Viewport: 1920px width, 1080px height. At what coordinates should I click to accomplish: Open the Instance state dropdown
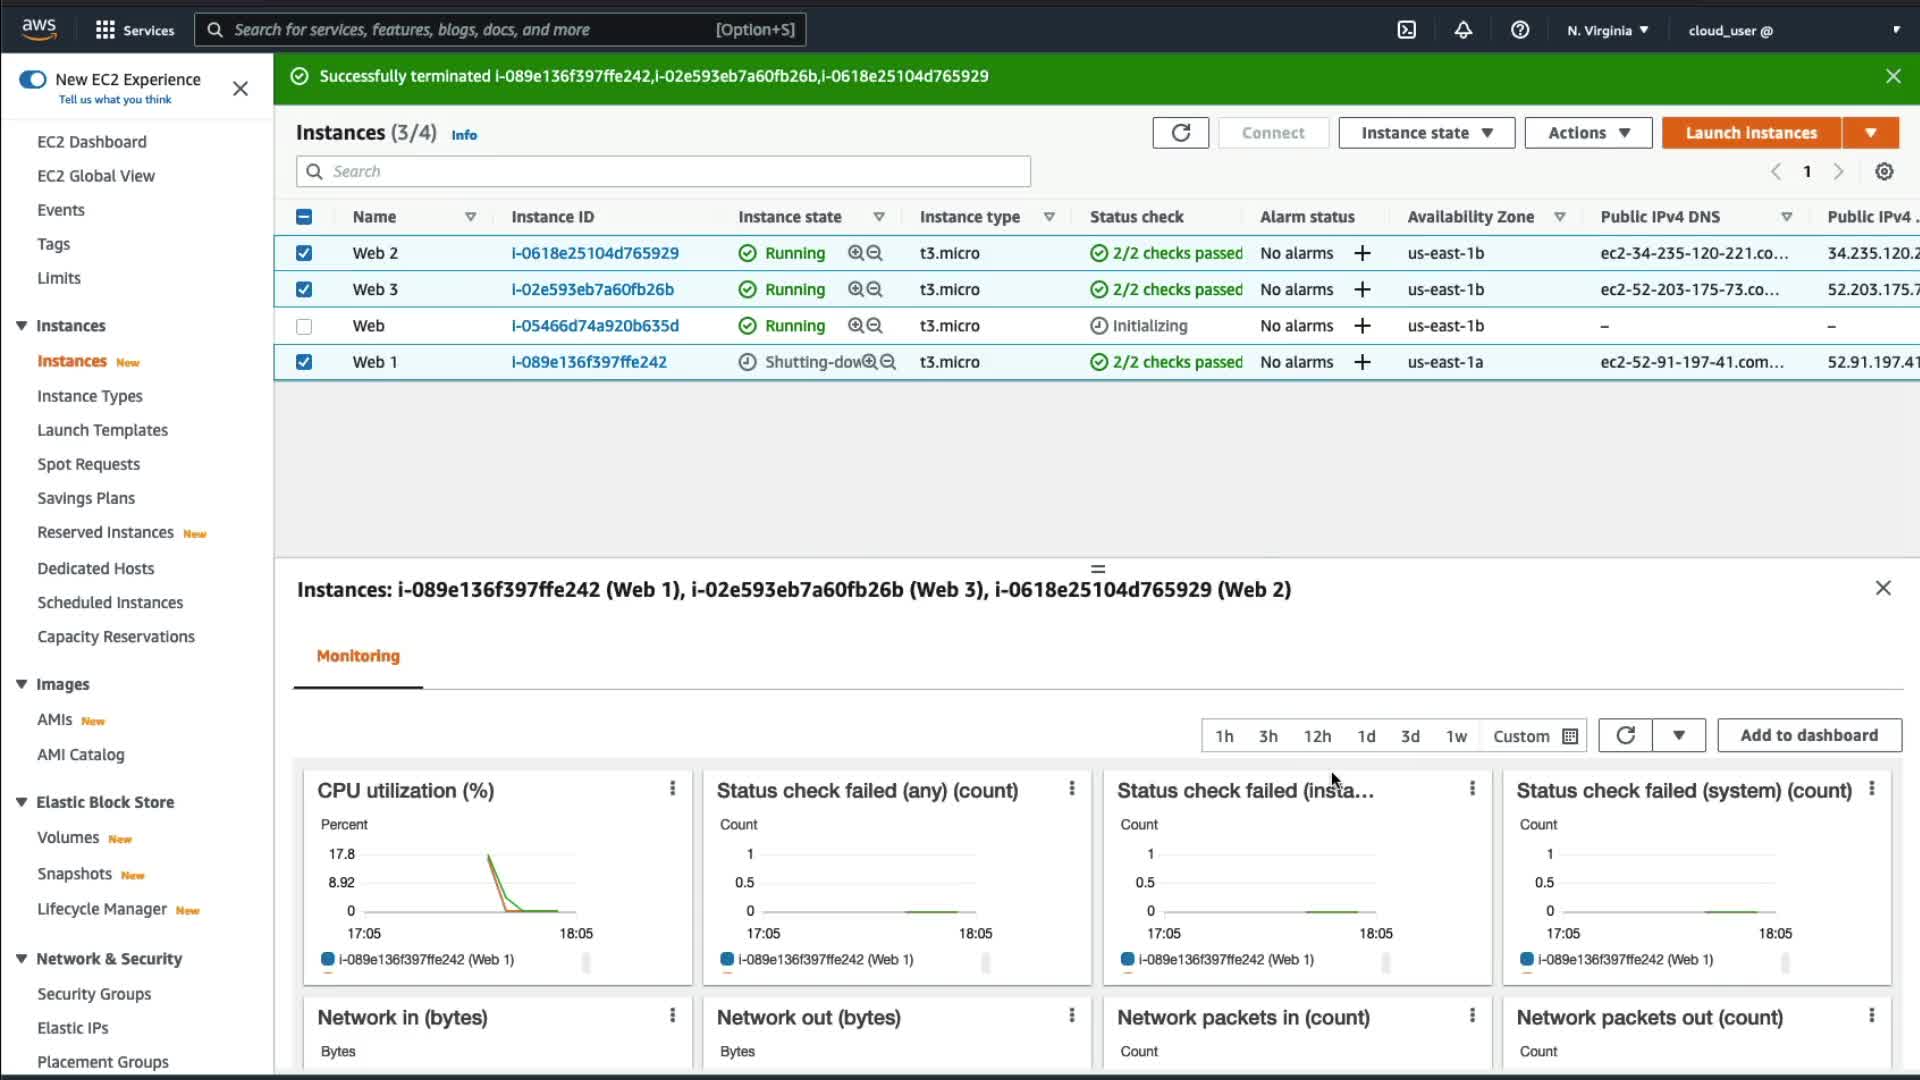(1426, 133)
